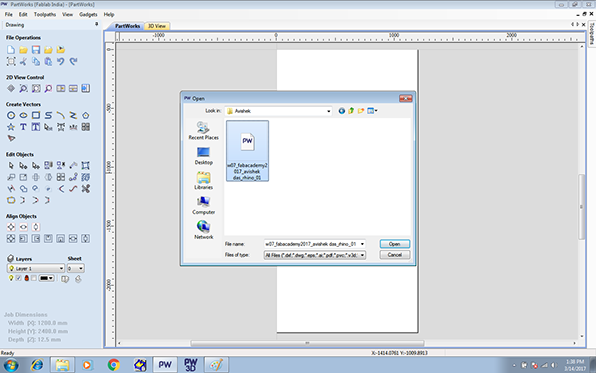
Task: Pin the Drawing panel with the pin icon
Action: click(97, 24)
